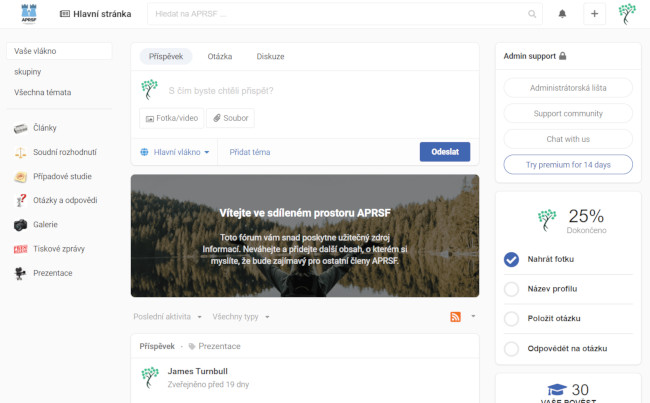
Task: Open the Všechny typy filter dropdown
Action: pyautogui.click(x=241, y=317)
